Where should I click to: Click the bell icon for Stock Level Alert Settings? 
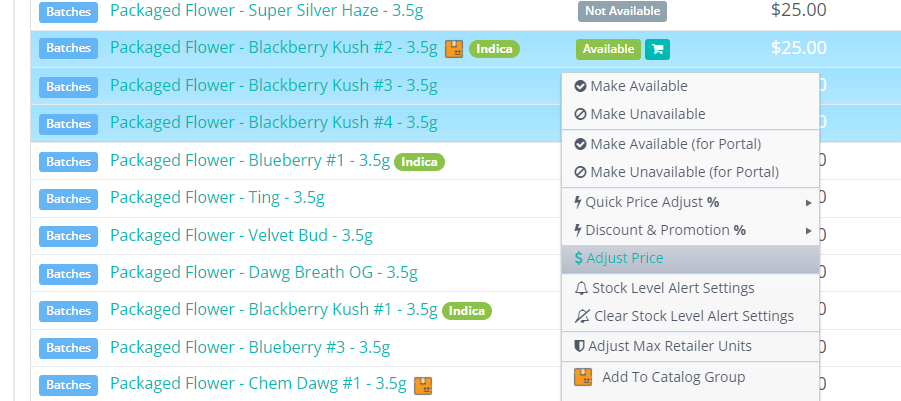582,288
